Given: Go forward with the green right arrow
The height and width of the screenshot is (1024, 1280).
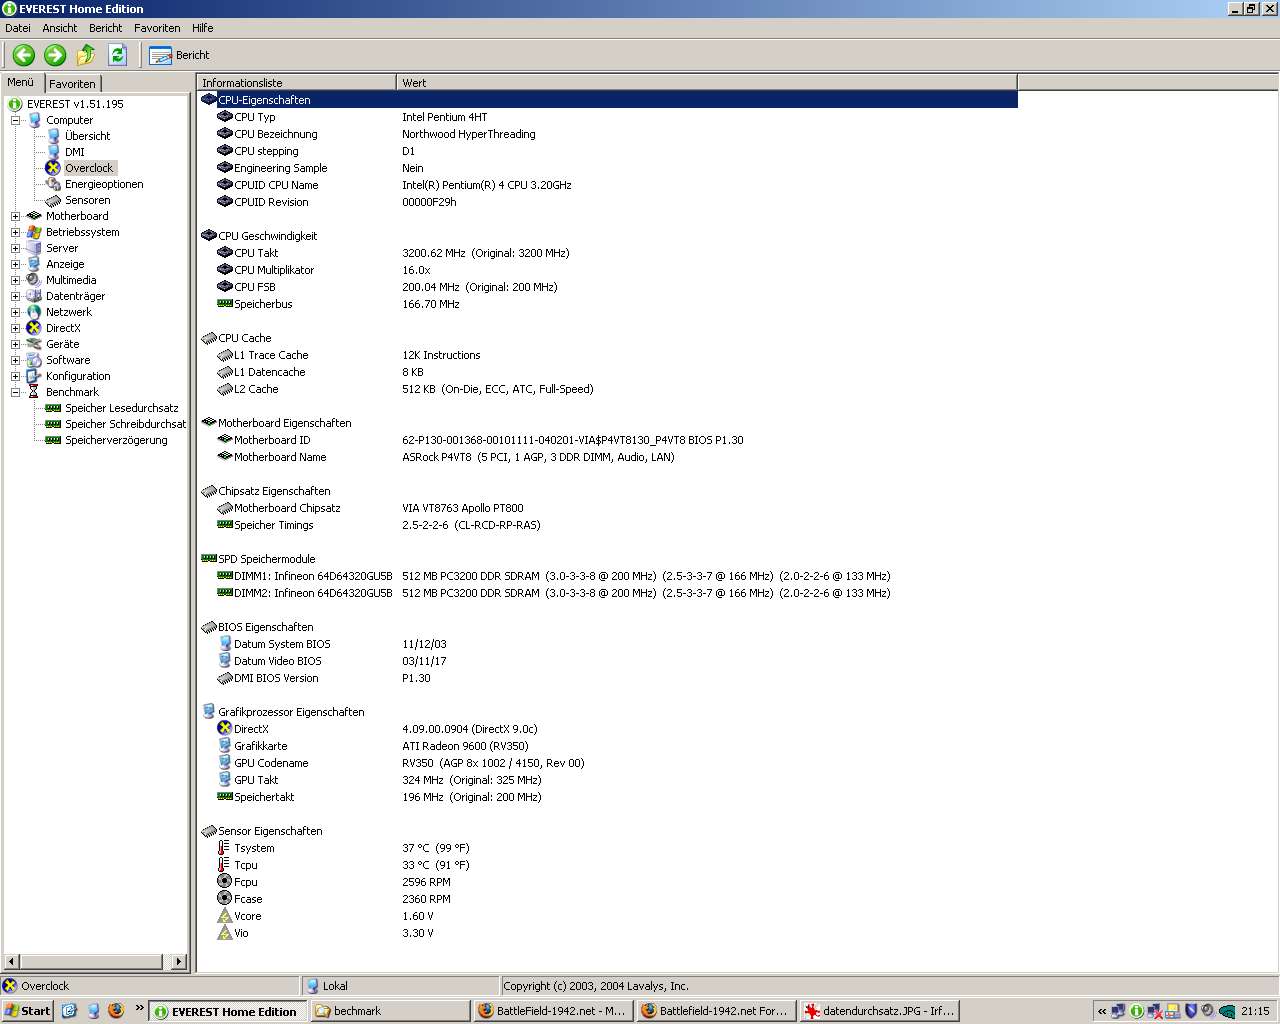Looking at the screenshot, I should pyautogui.click(x=55, y=55).
